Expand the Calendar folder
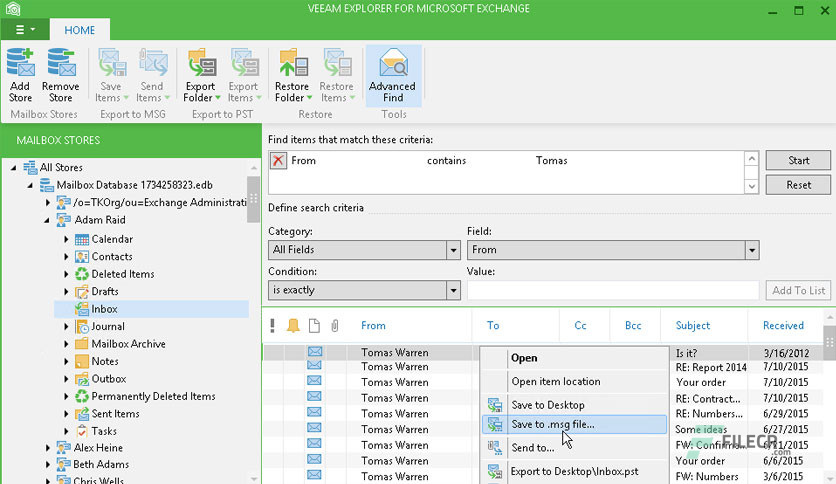 tap(66, 239)
